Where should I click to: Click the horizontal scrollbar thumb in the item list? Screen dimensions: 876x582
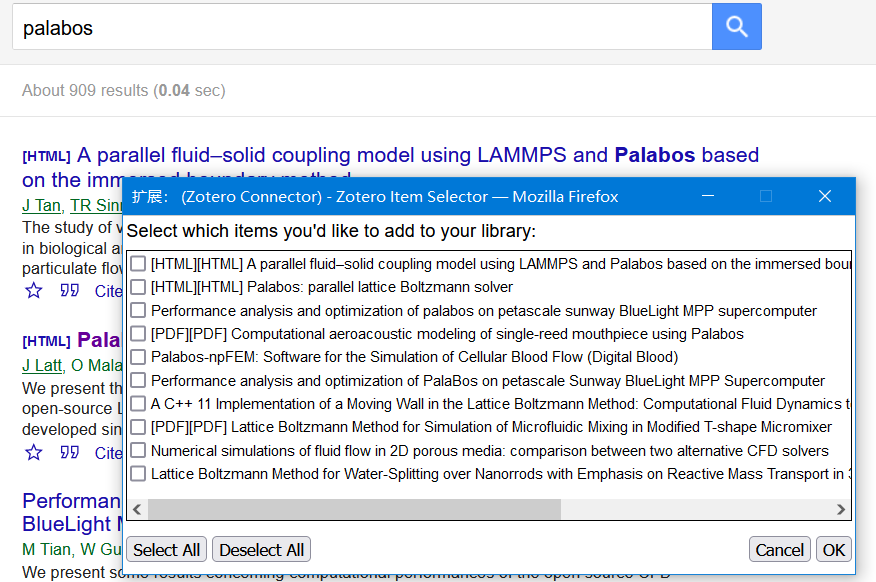[x=354, y=509]
